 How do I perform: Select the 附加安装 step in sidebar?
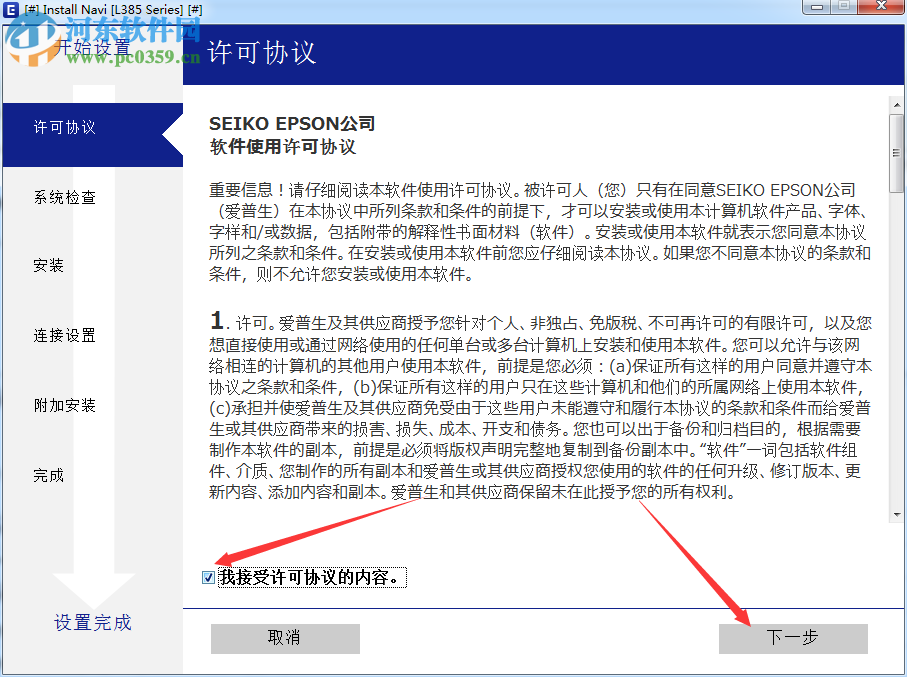64,405
